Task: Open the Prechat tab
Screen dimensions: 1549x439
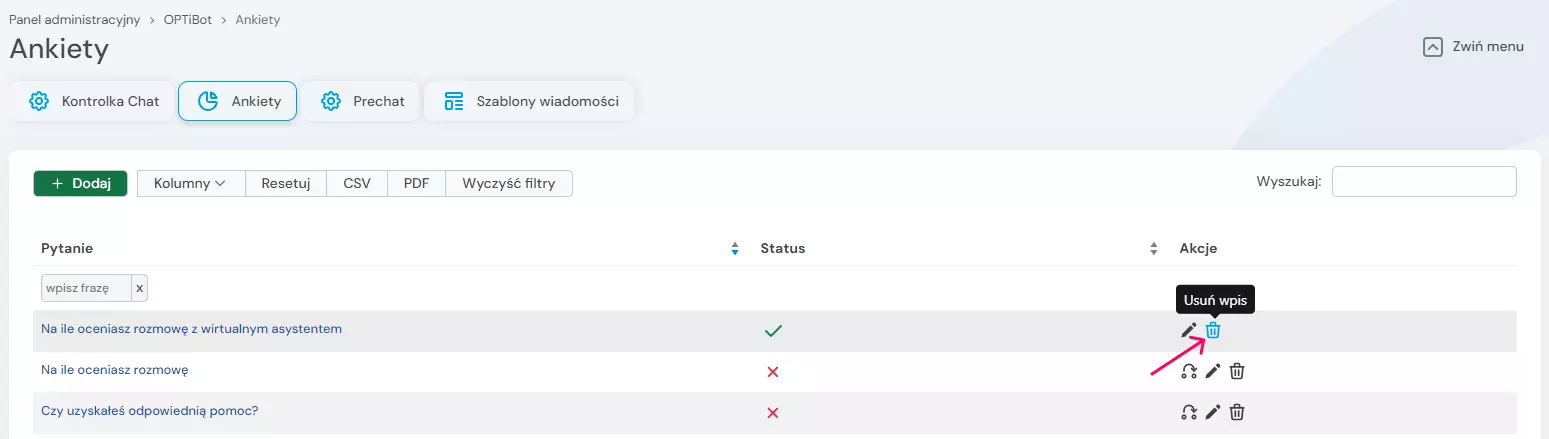Action: coord(361,101)
